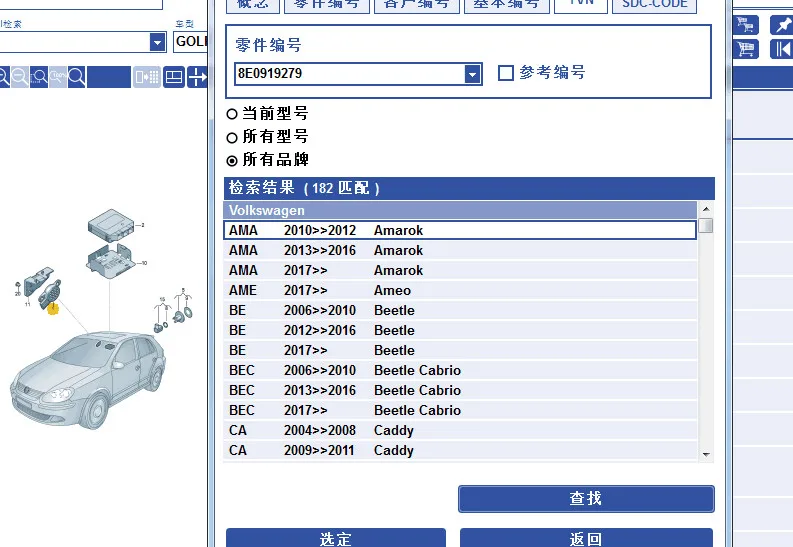Click the 选定 select button

point(336,538)
